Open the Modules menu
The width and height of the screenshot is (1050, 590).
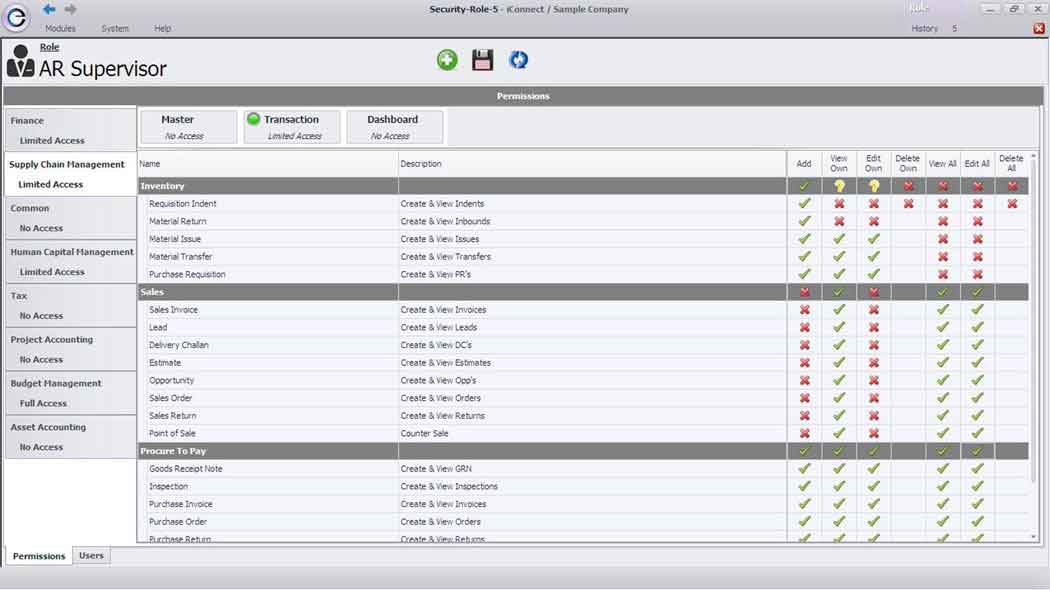point(60,29)
